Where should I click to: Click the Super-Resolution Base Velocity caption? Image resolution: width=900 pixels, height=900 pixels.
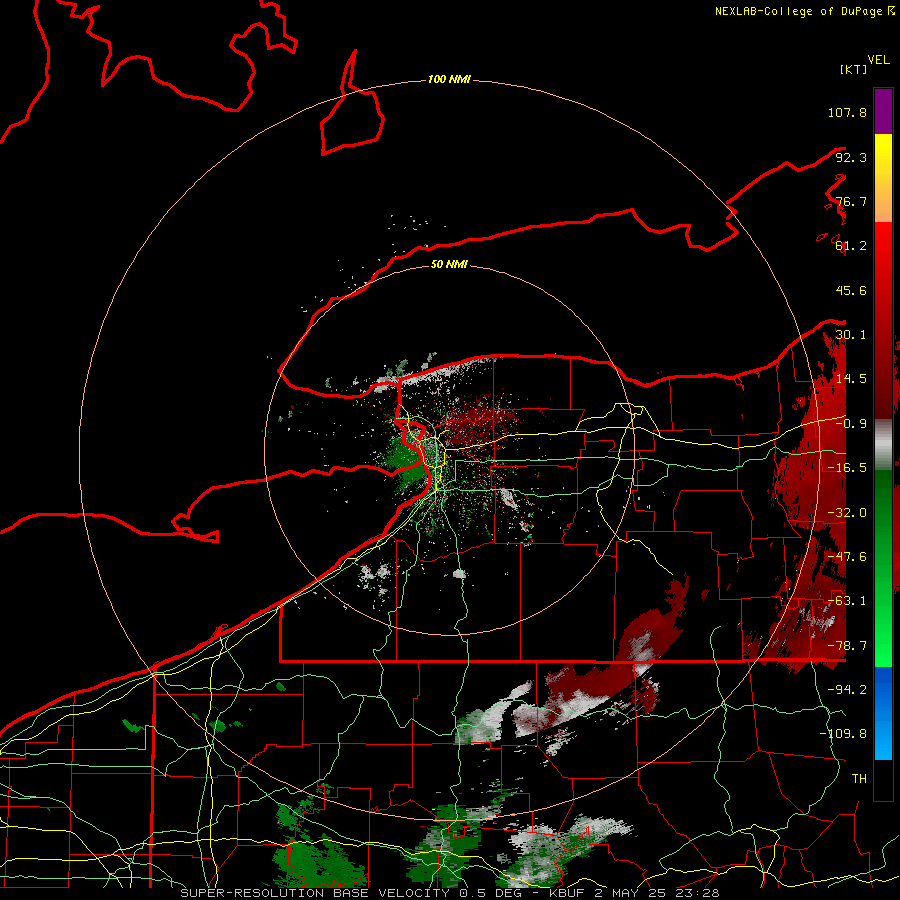pyautogui.click(x=449, y=893)
